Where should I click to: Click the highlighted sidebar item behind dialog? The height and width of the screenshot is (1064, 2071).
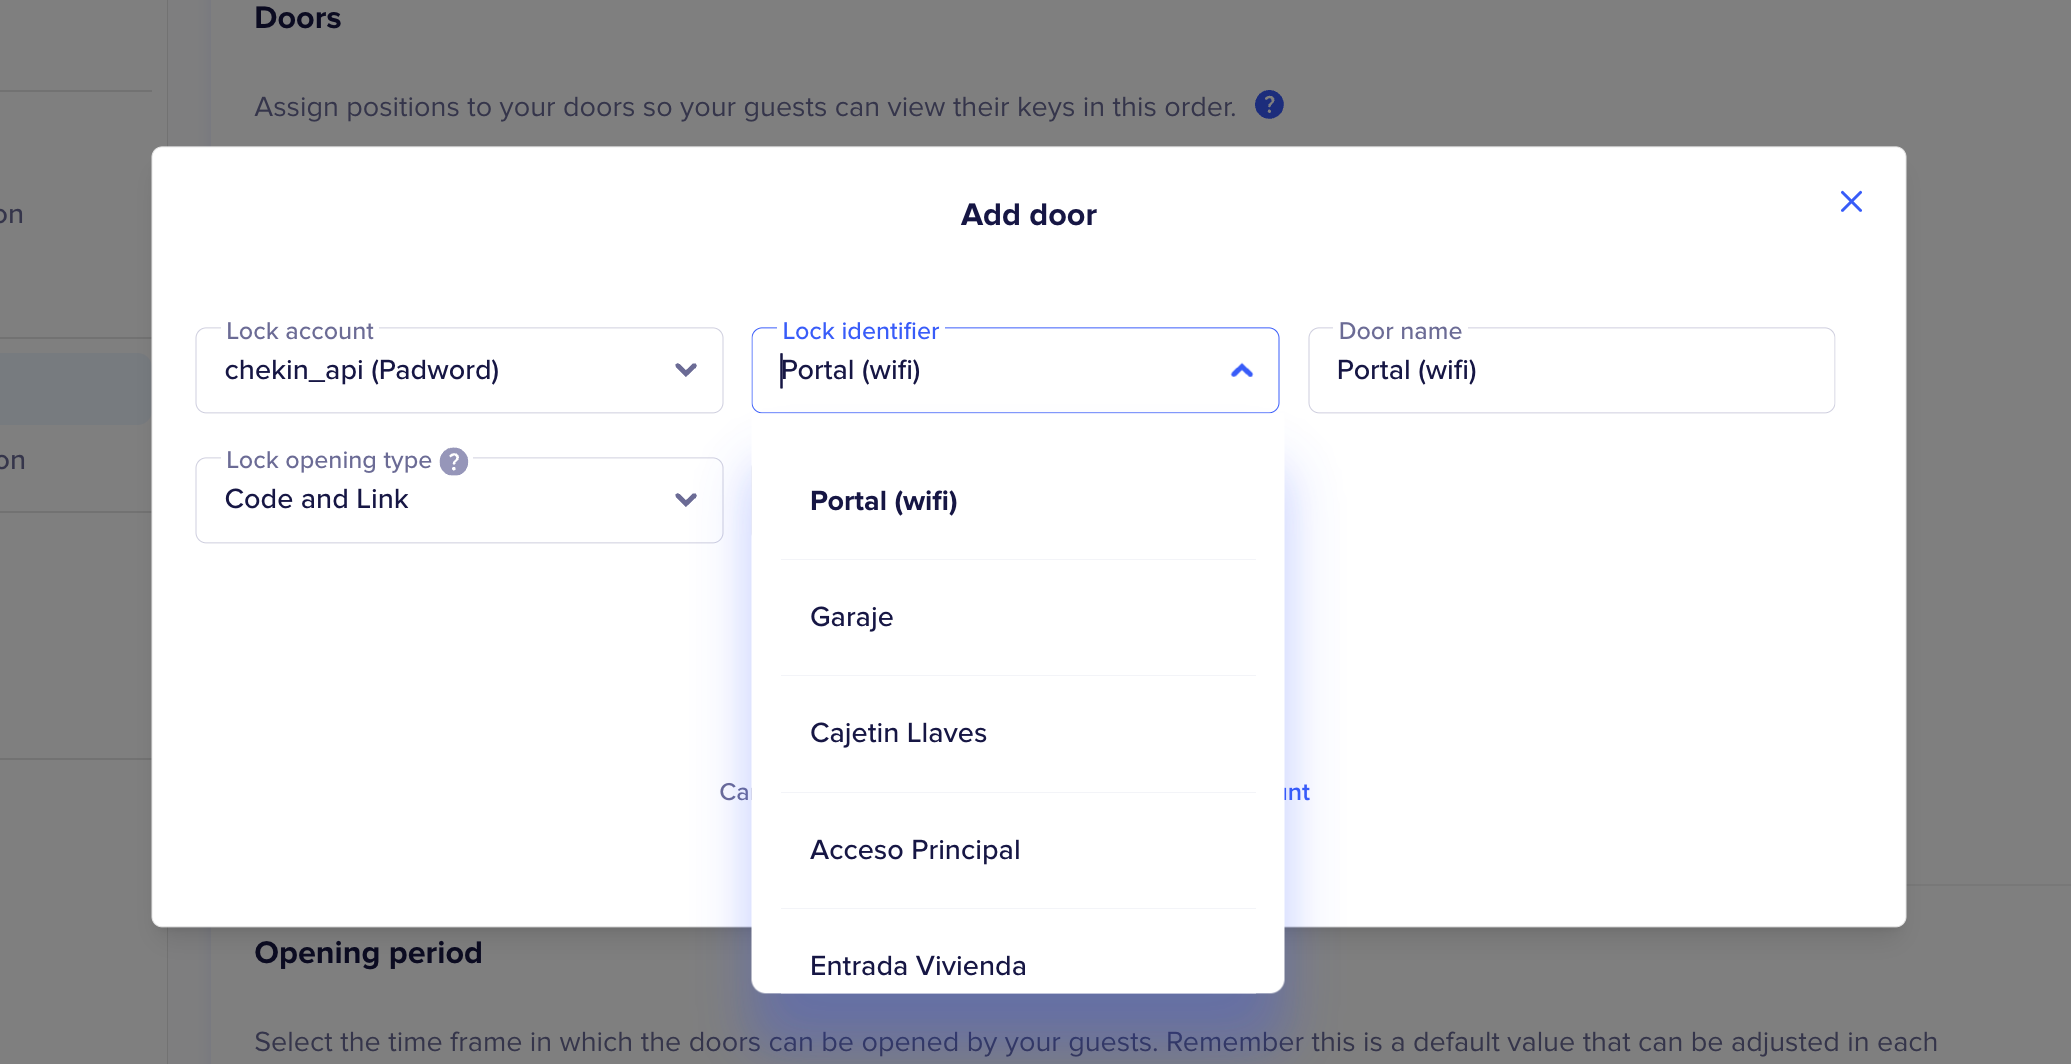tap(75, 389)
